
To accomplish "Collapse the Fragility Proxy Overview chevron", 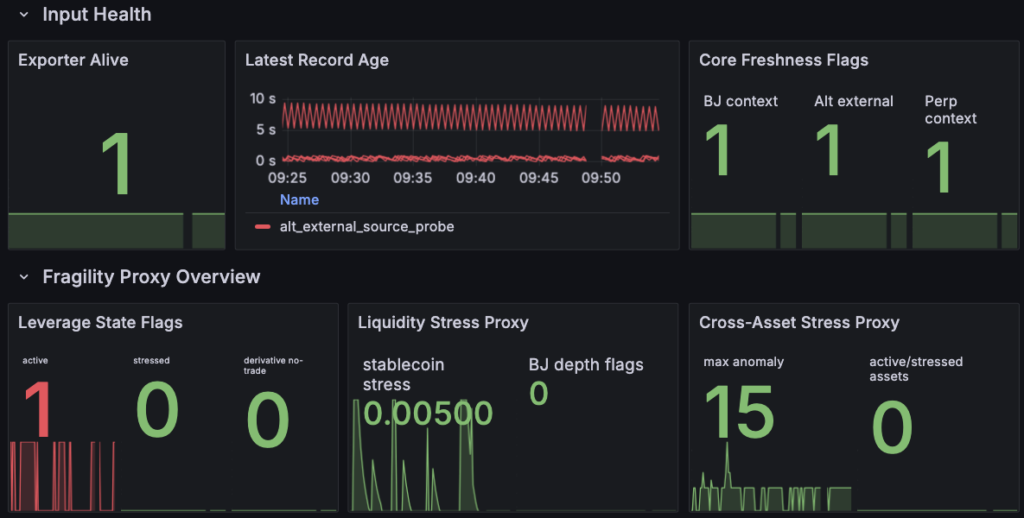I will pyautogui.click(x=24, y=277).
